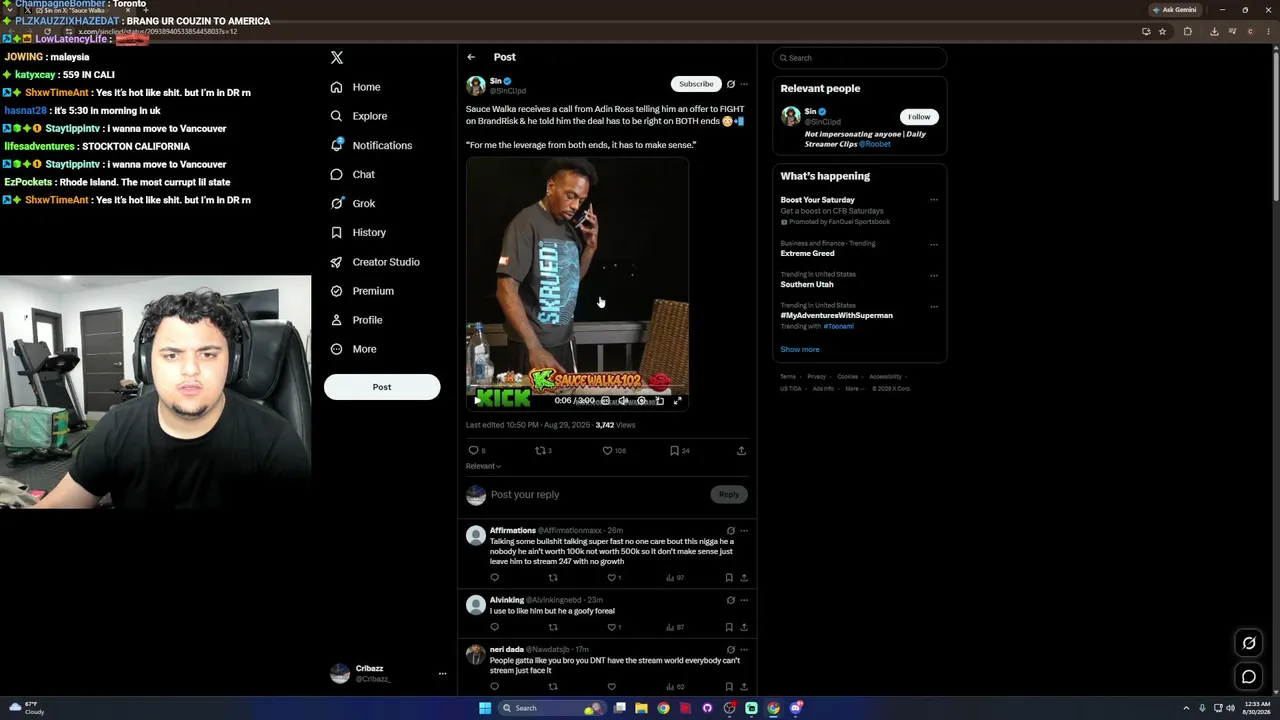Open #MyAdventuresWithSuperman trend
Image resolution: width=1280 pixels, height=720 pixels.
[837, 316]
